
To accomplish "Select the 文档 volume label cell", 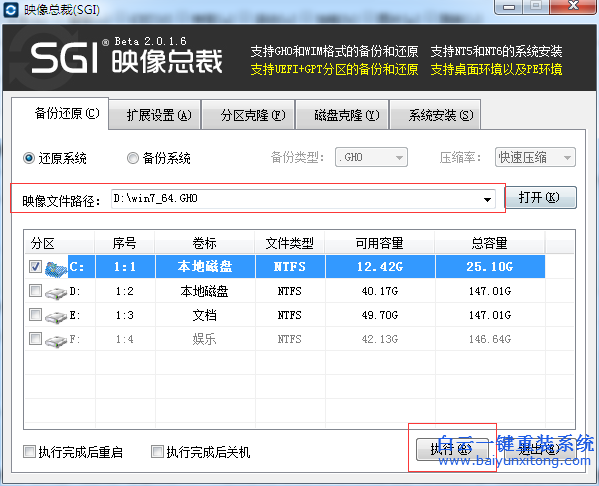I will pyautogui.click(x=205, y=315).
